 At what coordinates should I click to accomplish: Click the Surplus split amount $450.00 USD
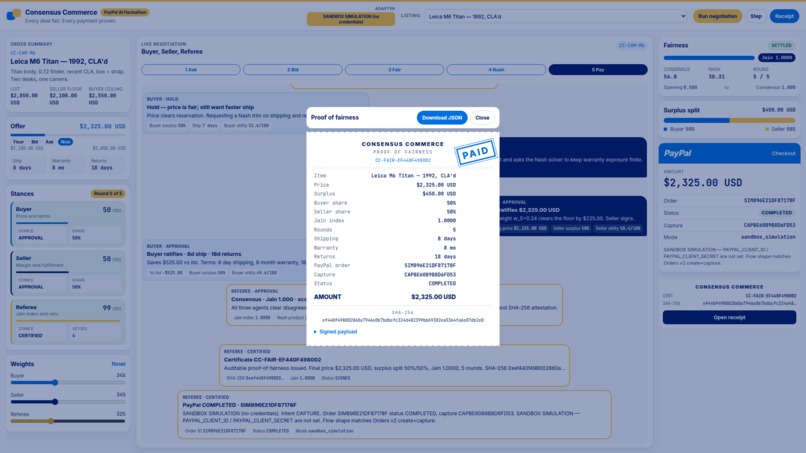tap(778, 110)
